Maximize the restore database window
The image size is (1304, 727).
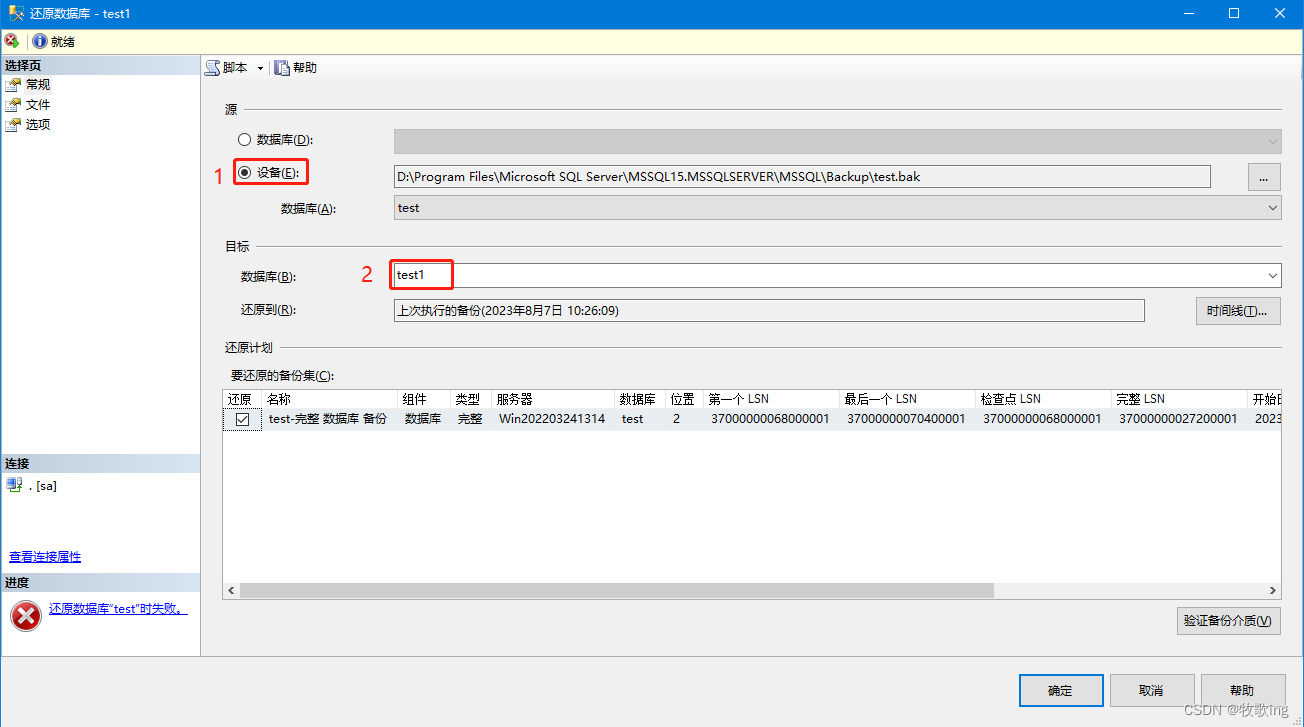click(x=1234, y=13)
